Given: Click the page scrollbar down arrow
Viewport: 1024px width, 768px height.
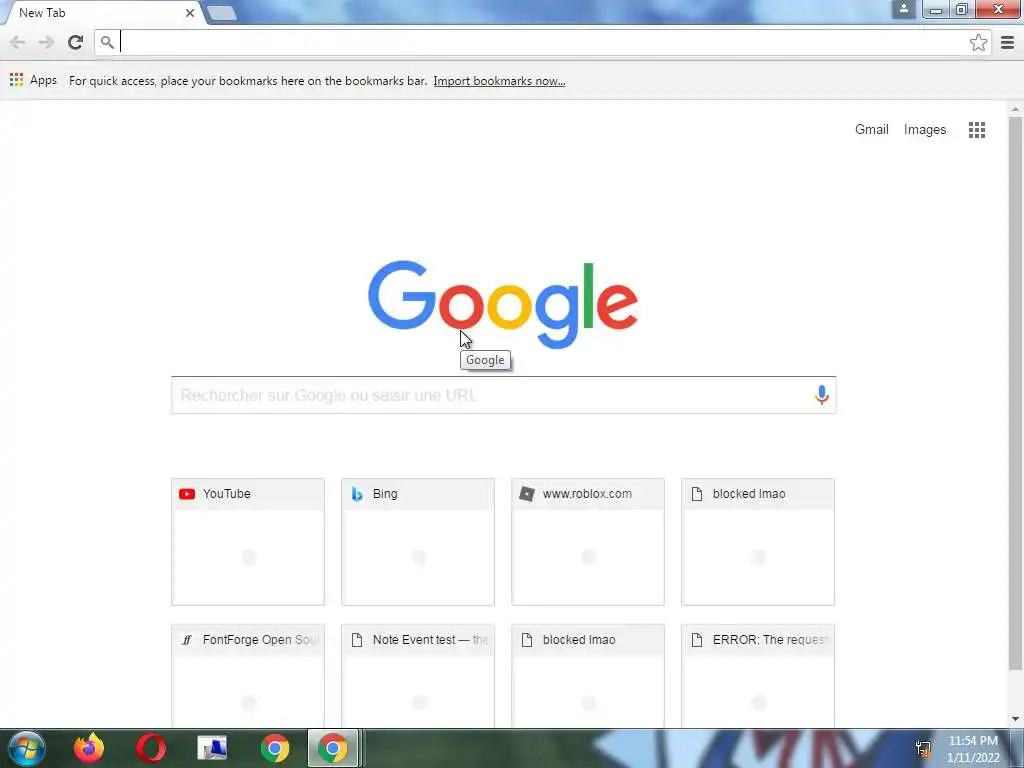Looking at the screenshot, I should [x=1015, y=719].
